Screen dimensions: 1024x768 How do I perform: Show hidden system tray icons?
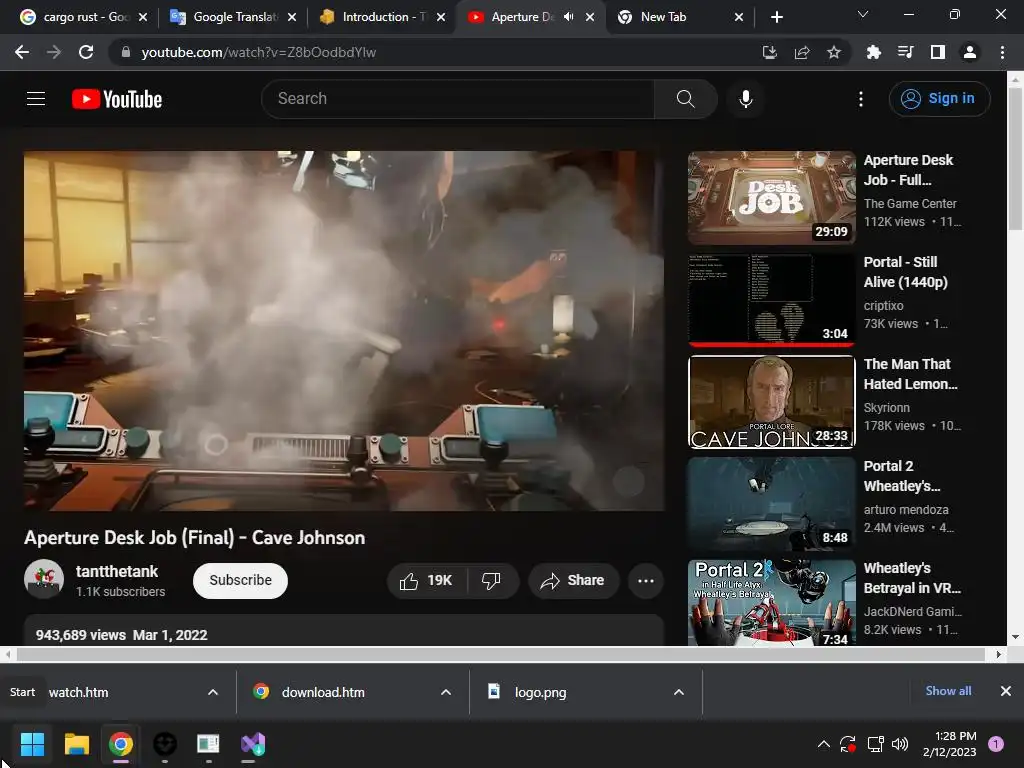(x=824, y=744)
